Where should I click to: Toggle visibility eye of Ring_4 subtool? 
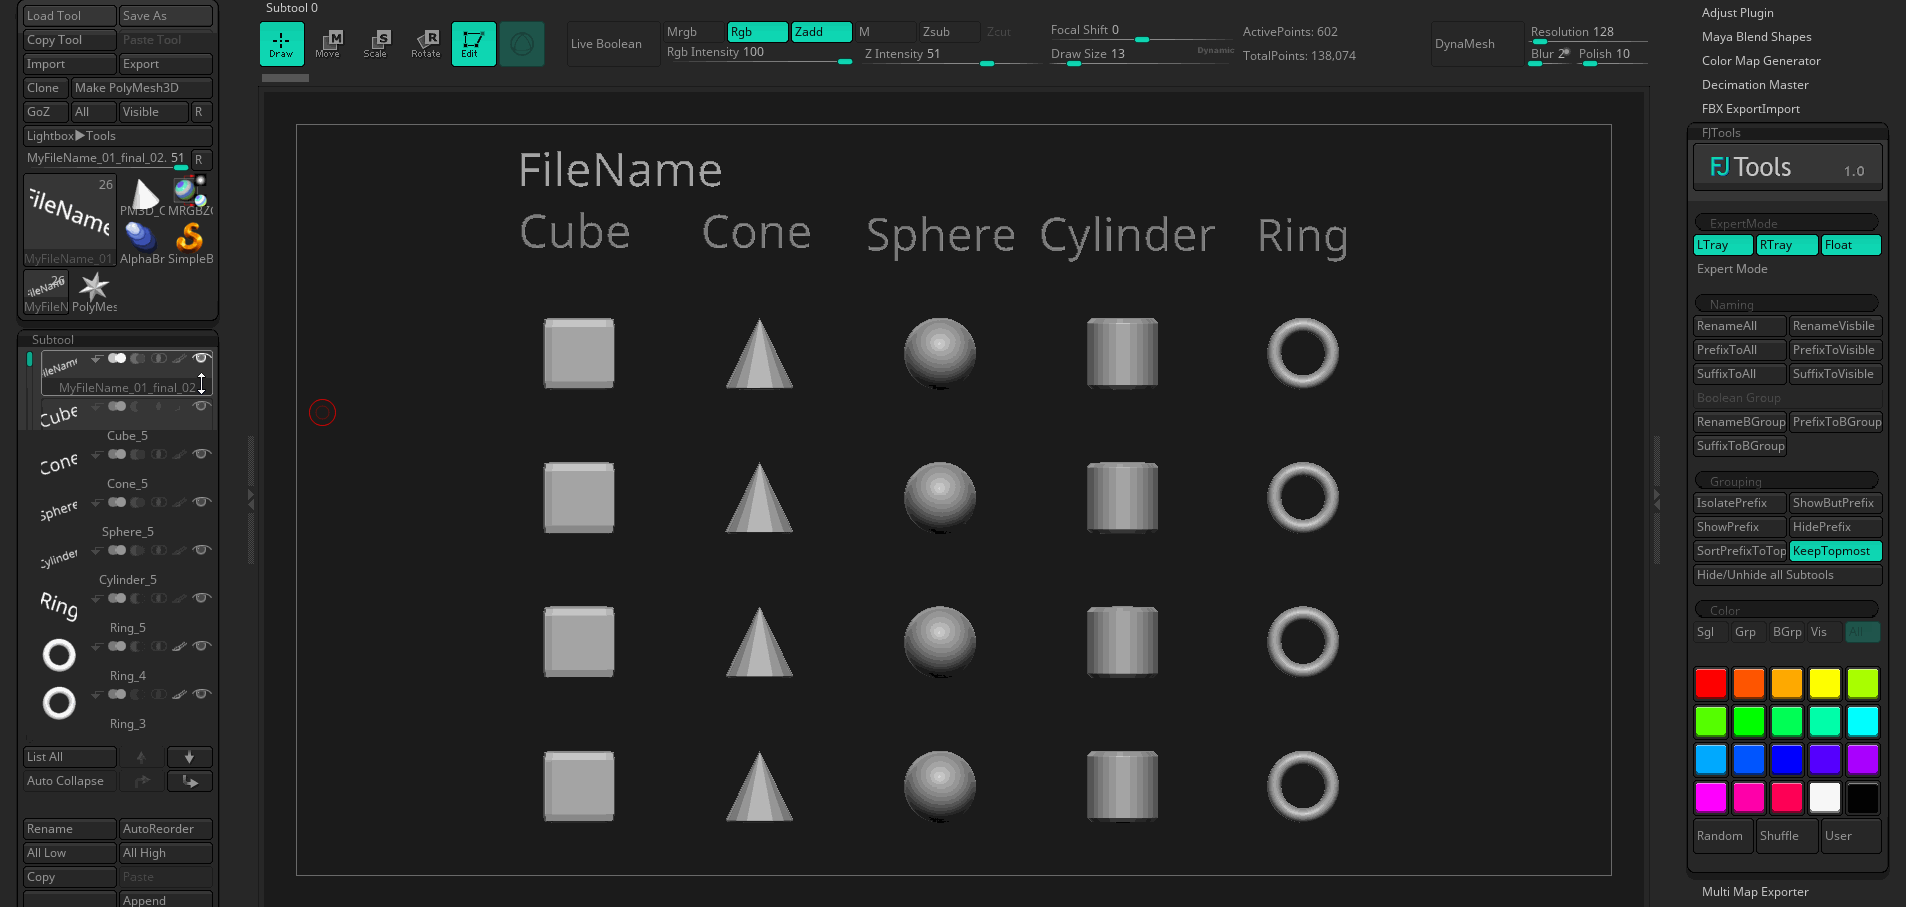[202, 646]
